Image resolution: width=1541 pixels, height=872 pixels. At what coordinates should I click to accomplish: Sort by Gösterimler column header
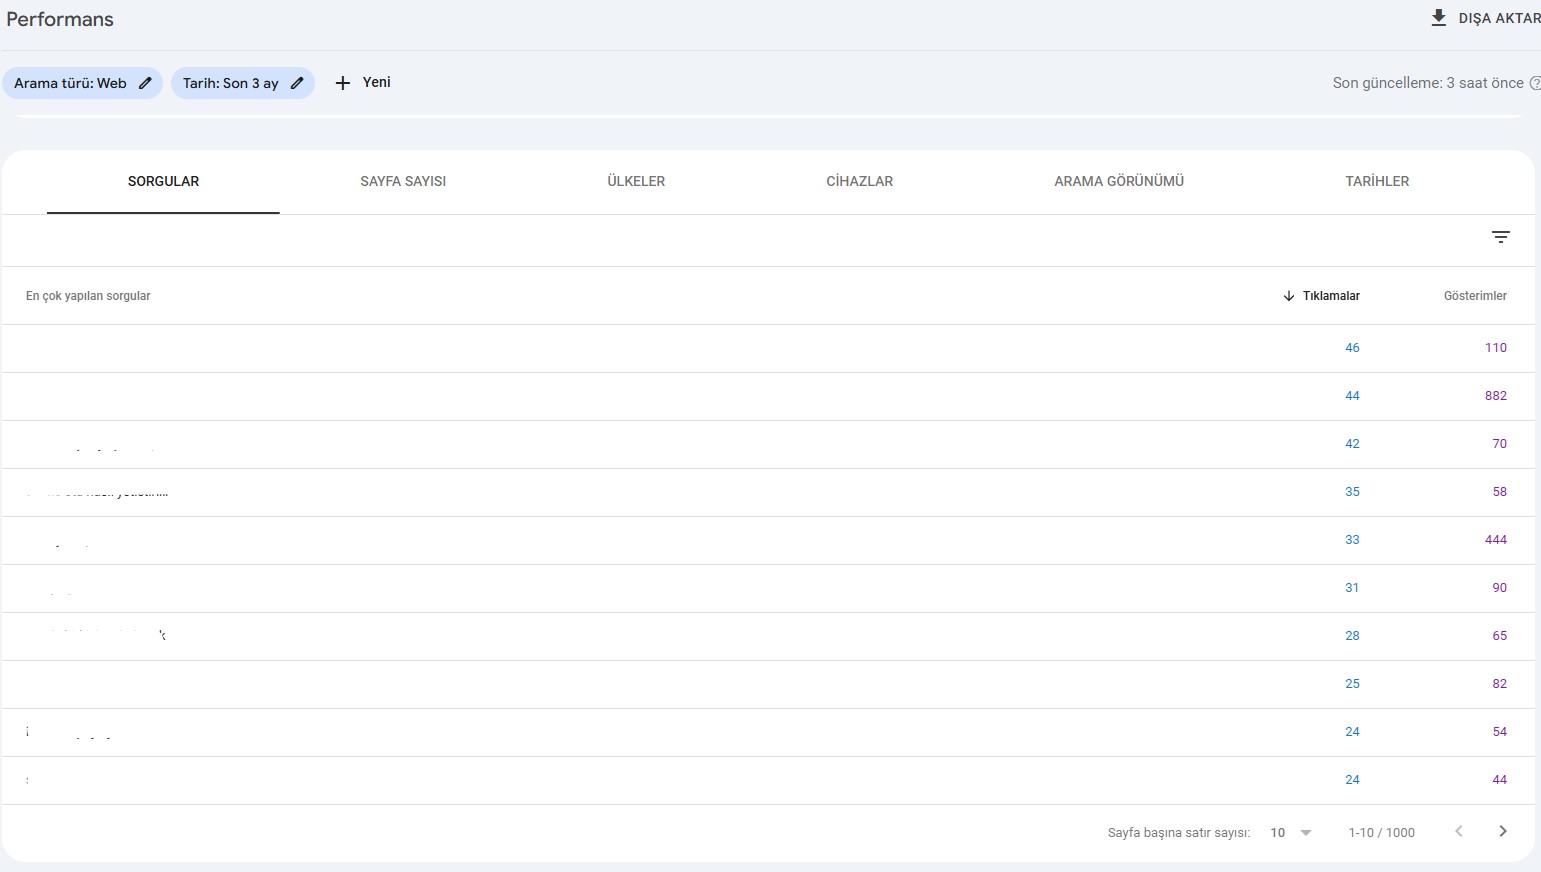[1475, 296]
